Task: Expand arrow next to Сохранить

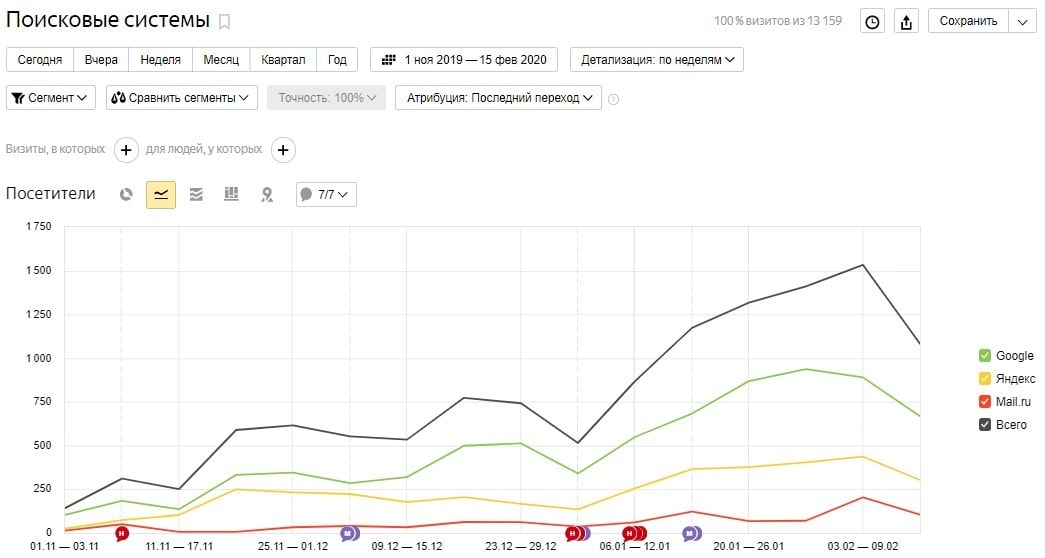Action: click(x=1023, y=21)
